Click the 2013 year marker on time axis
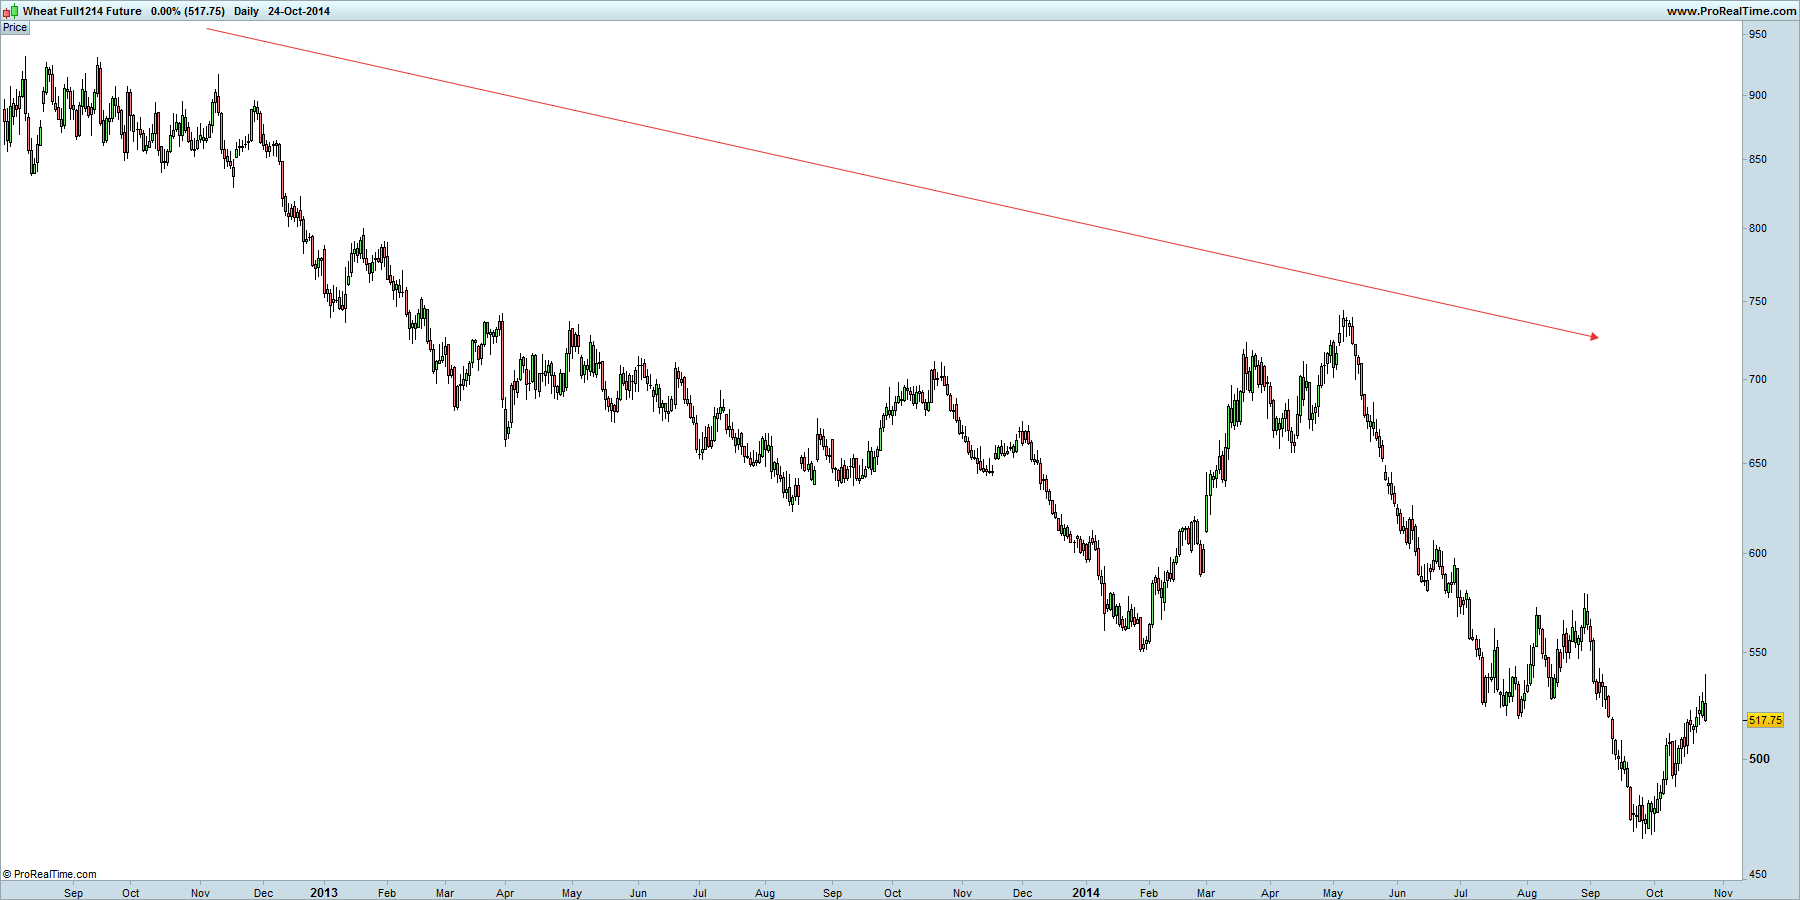Screen dimensions: 1800x900 click(324, 893)
